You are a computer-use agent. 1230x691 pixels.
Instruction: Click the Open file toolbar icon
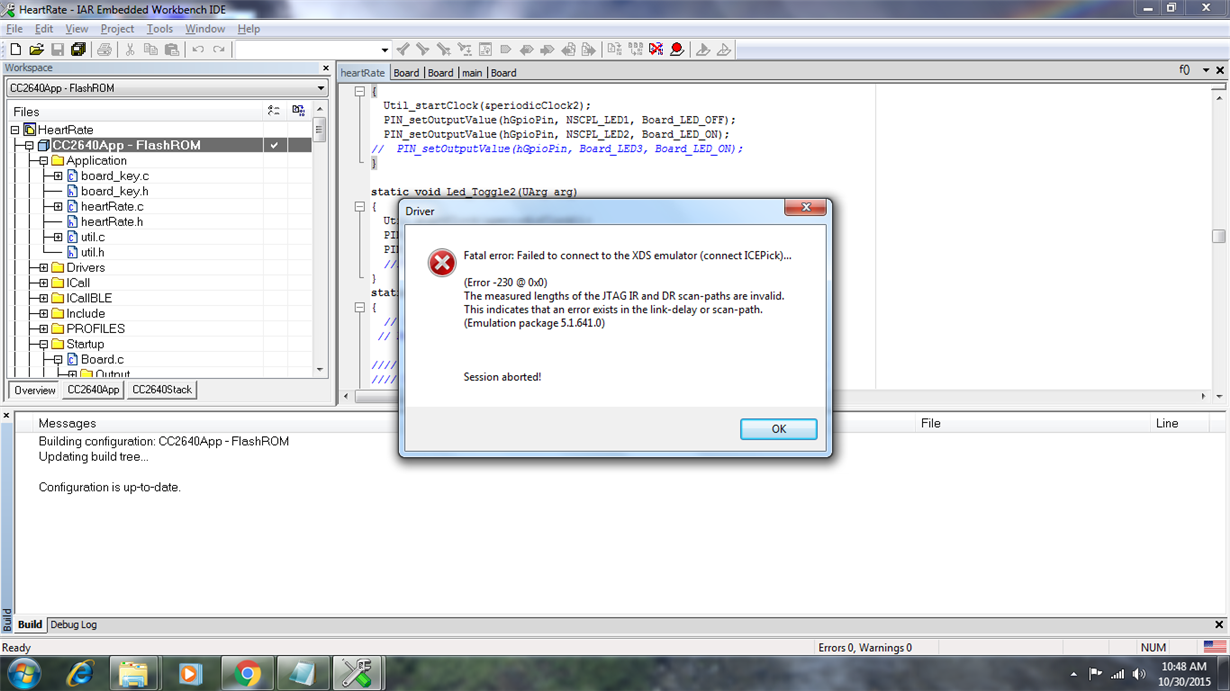[x=37, y=49]
